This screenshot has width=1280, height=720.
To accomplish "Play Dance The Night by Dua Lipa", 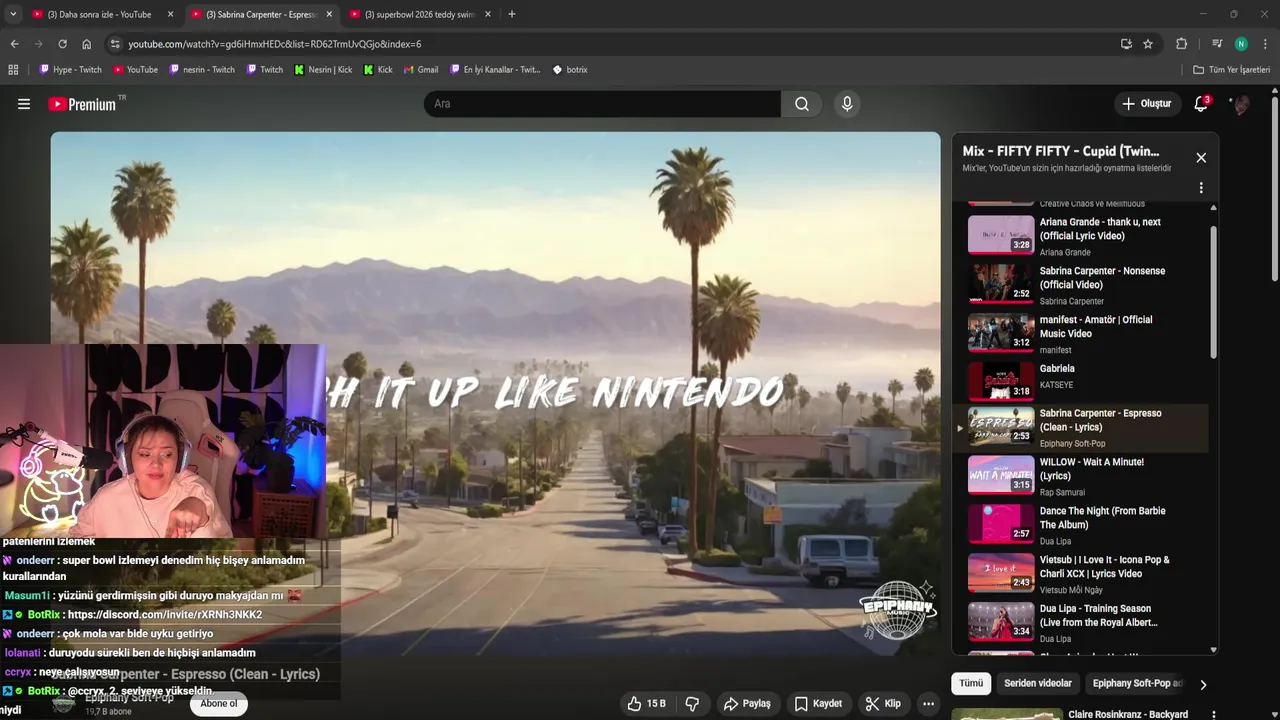I will pos(1080,525).
